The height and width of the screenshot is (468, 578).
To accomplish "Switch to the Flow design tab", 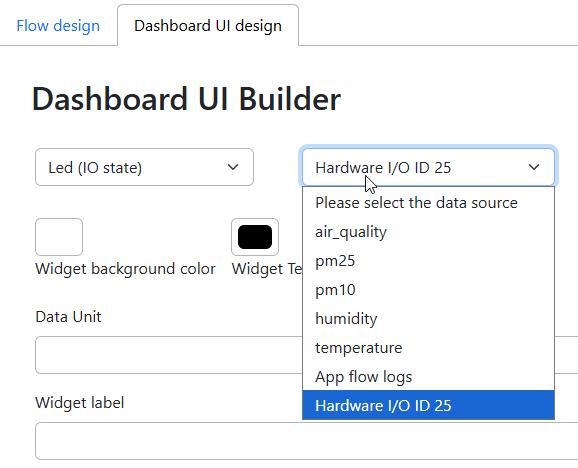I will tap(58, 26).
